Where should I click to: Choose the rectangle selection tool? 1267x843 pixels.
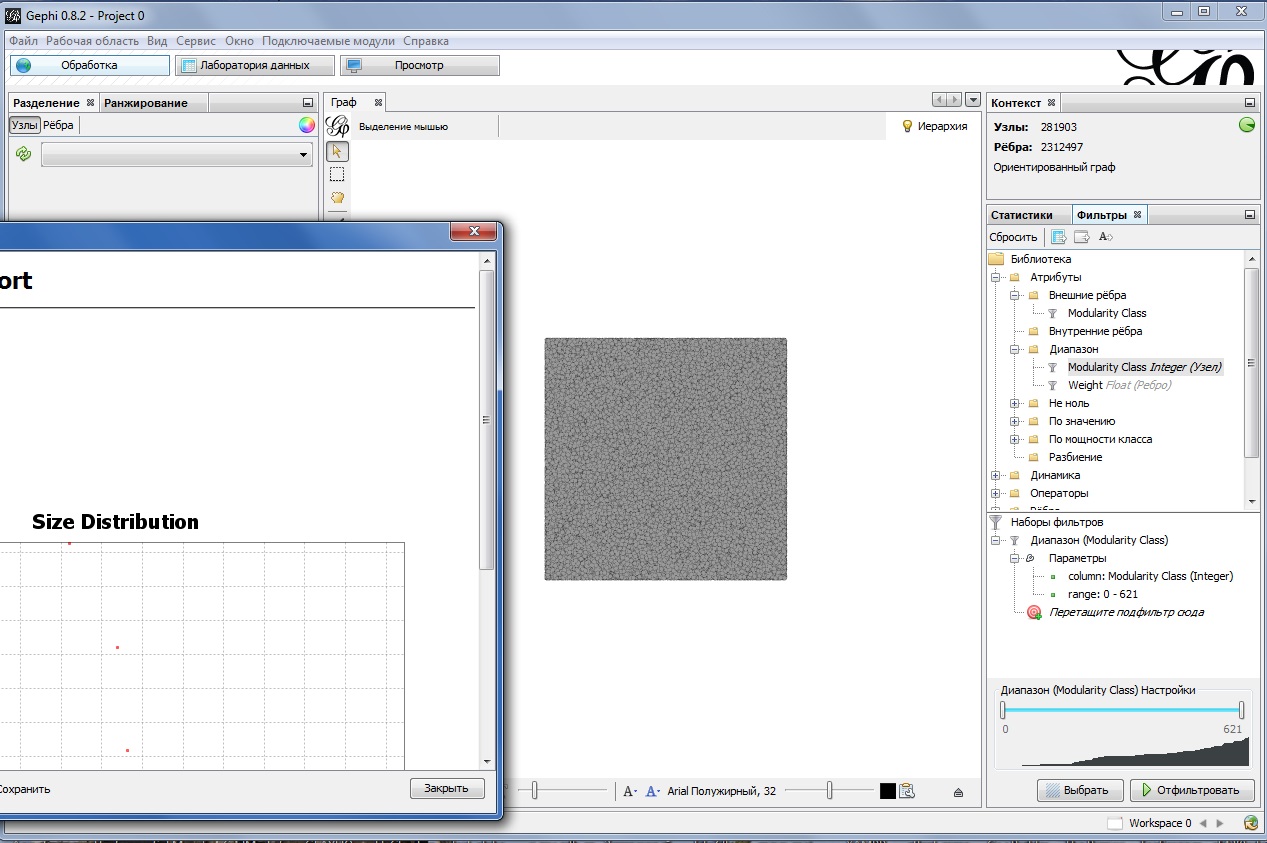[337, 175]
